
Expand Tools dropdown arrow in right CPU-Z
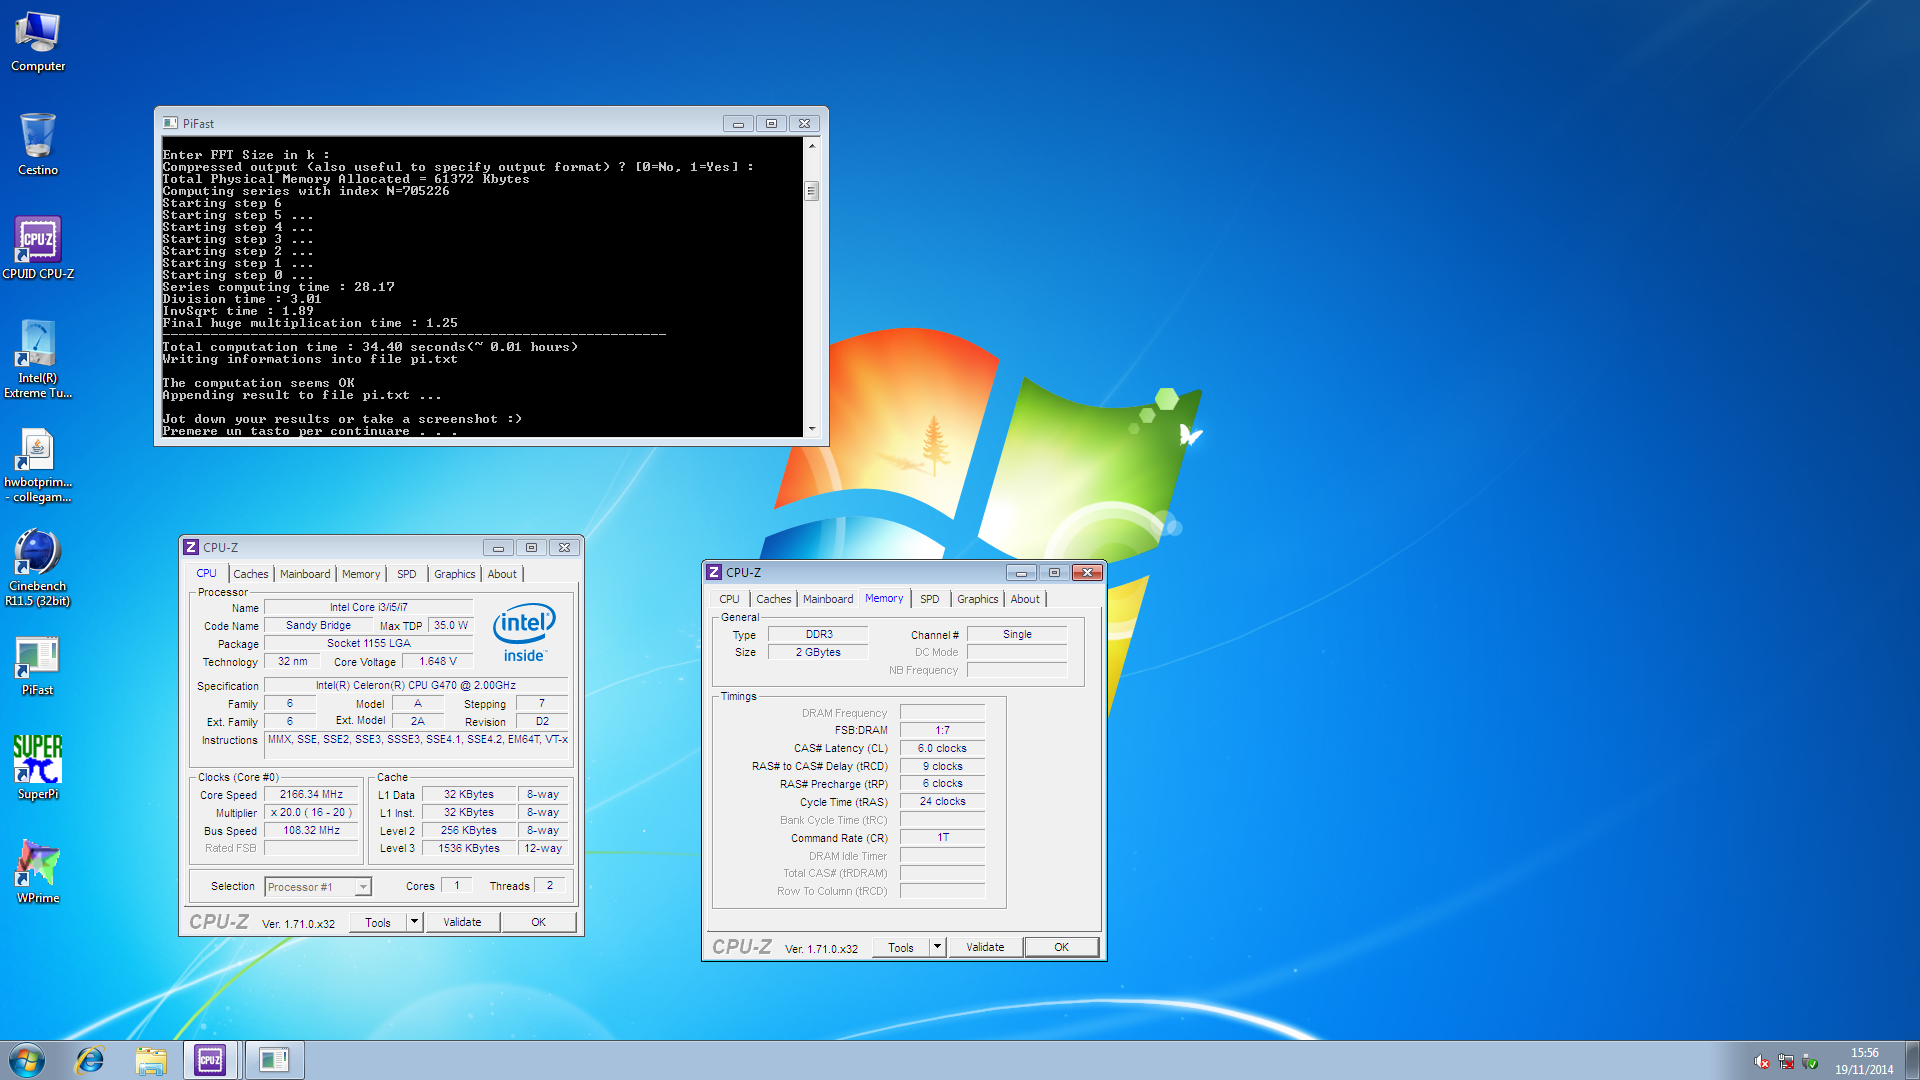(937, 947)
